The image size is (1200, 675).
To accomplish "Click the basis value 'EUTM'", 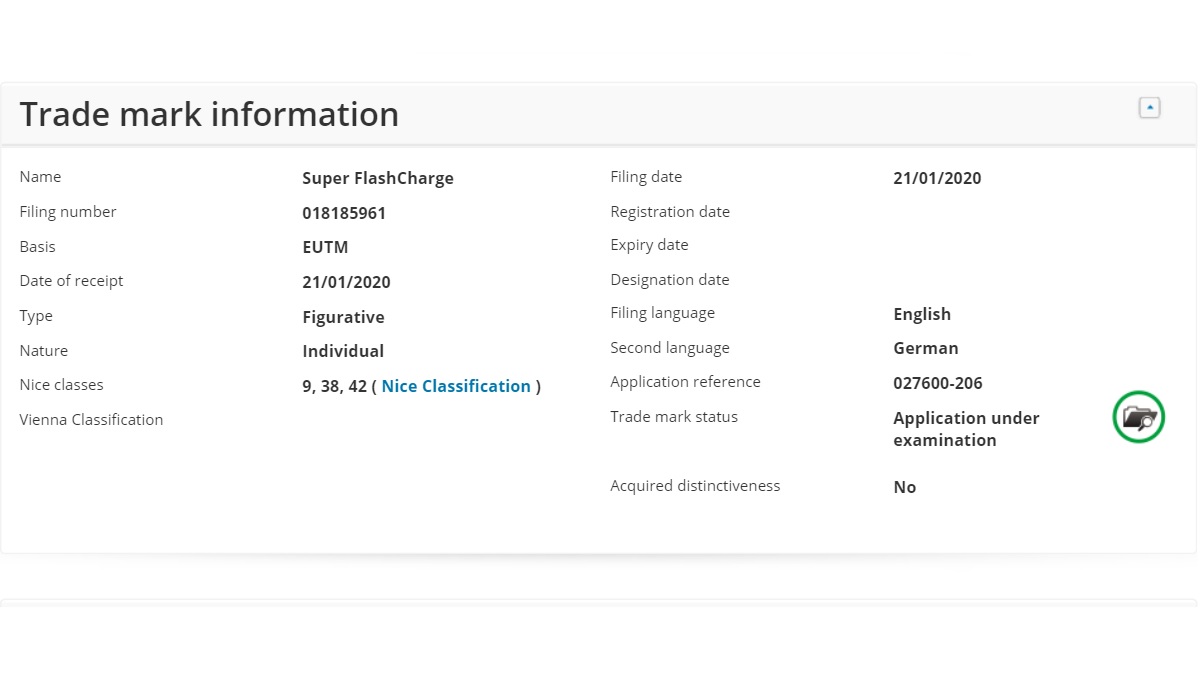I will pyautogui.click(x=325, y=247).
